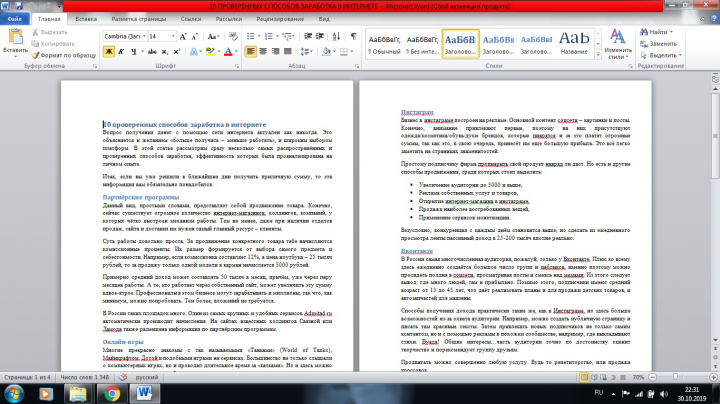Click Sort icon in paragraph group
720x404 pixels.
point(336,36)
